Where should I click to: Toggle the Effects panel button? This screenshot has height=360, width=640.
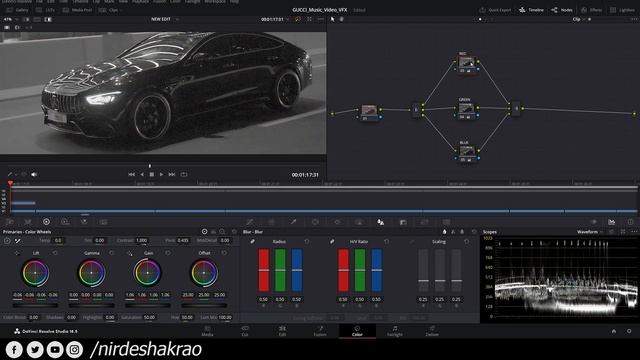click(591, 10)
